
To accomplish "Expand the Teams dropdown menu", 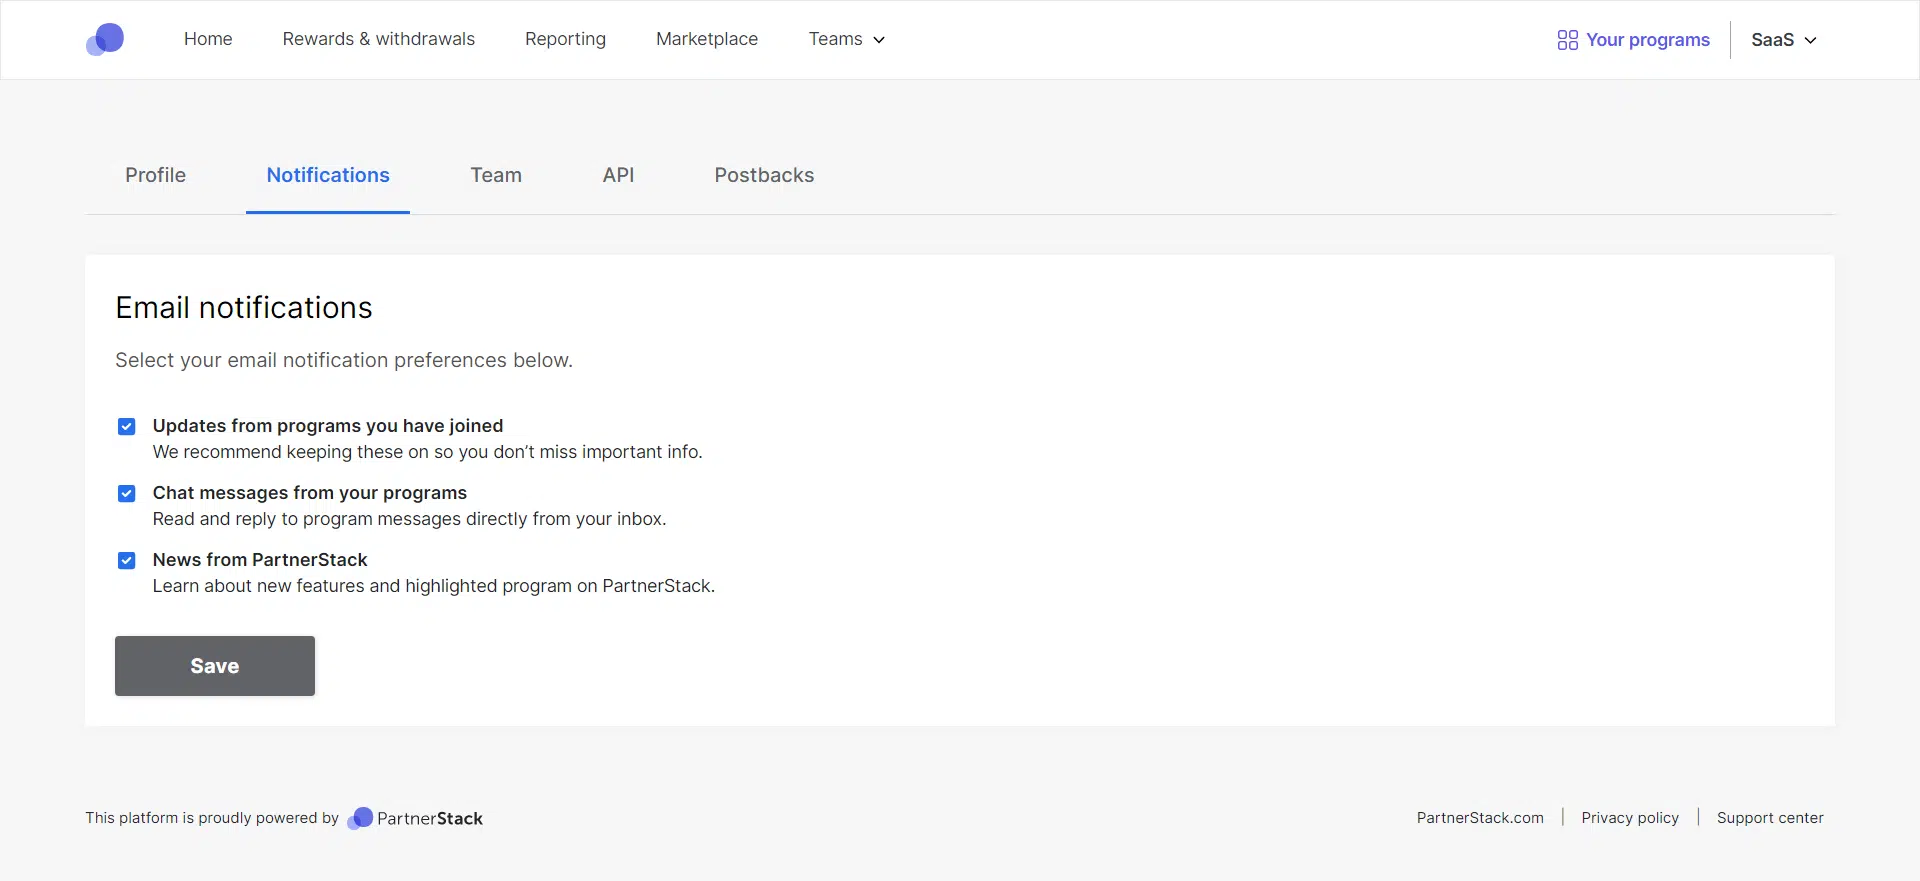I will [846, 39].
